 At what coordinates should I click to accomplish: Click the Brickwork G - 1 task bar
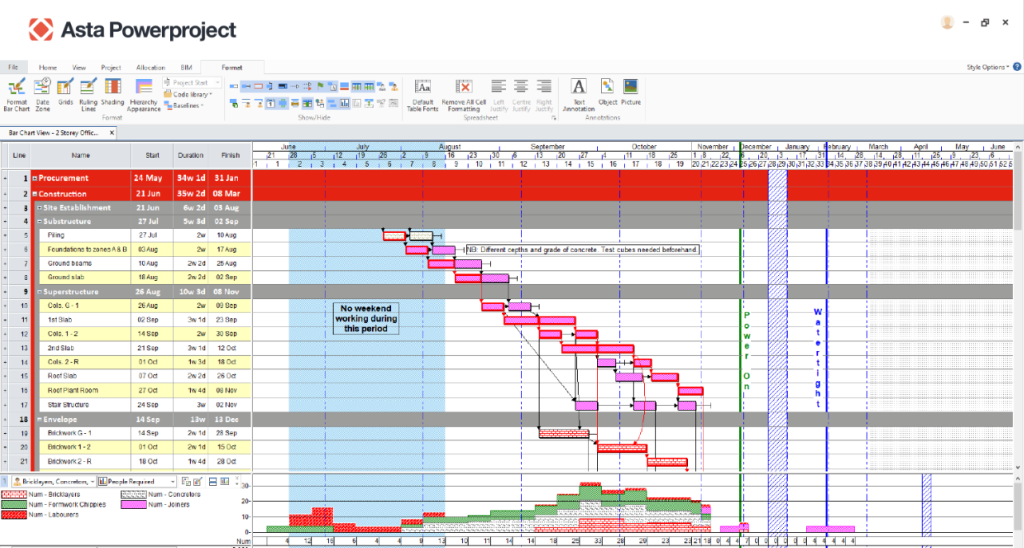tap(564, 433)
